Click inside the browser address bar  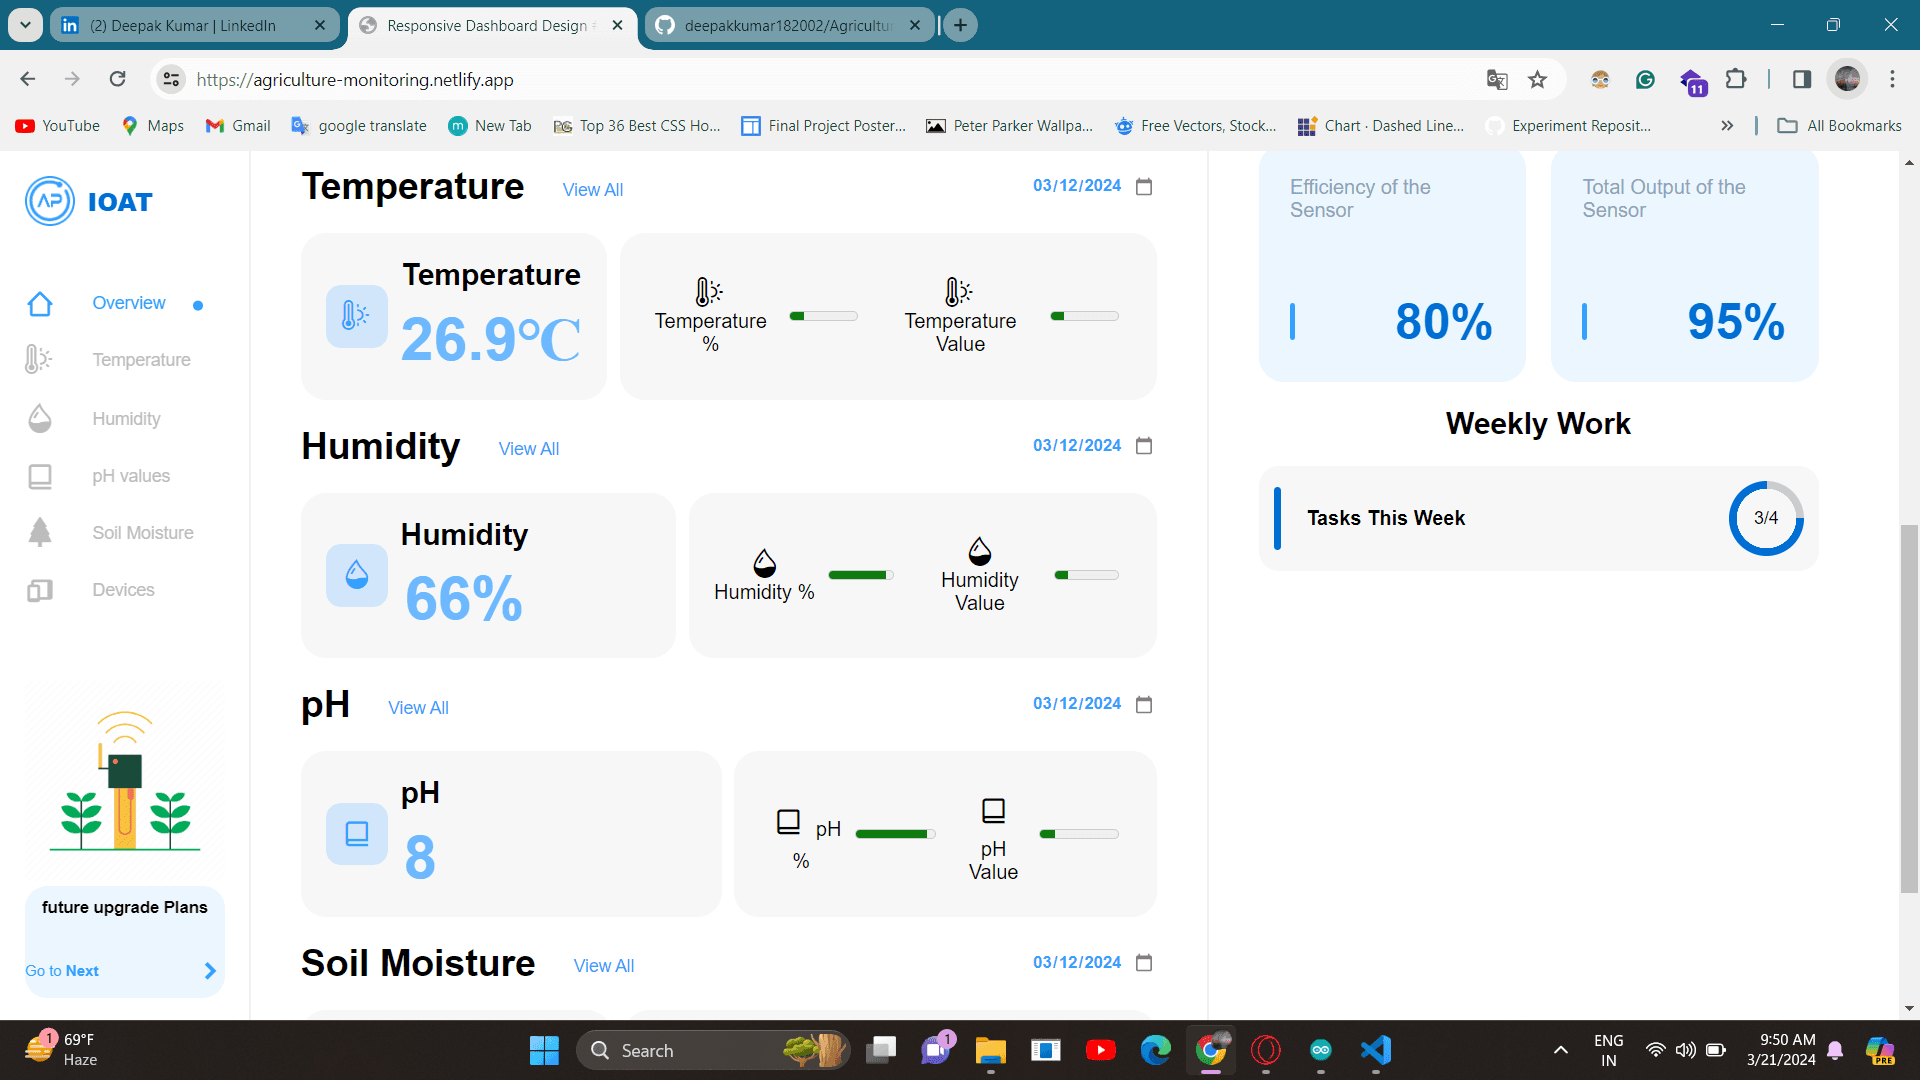click(x=600, y=79)
